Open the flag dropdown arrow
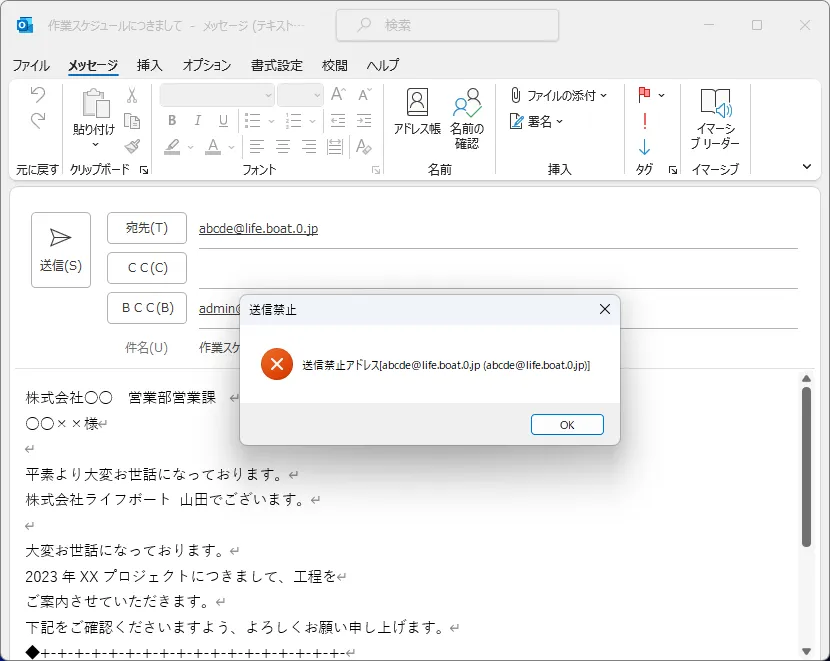This screenshot has height=661, width=830. coord(661,95)
